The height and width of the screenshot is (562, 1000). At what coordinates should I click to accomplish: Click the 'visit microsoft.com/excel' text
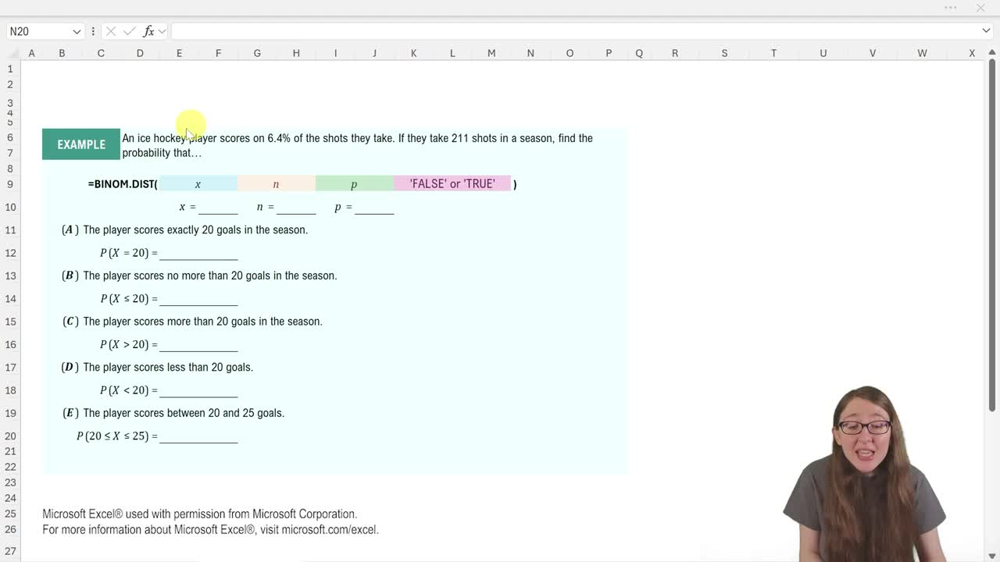[x=319, y=529]
